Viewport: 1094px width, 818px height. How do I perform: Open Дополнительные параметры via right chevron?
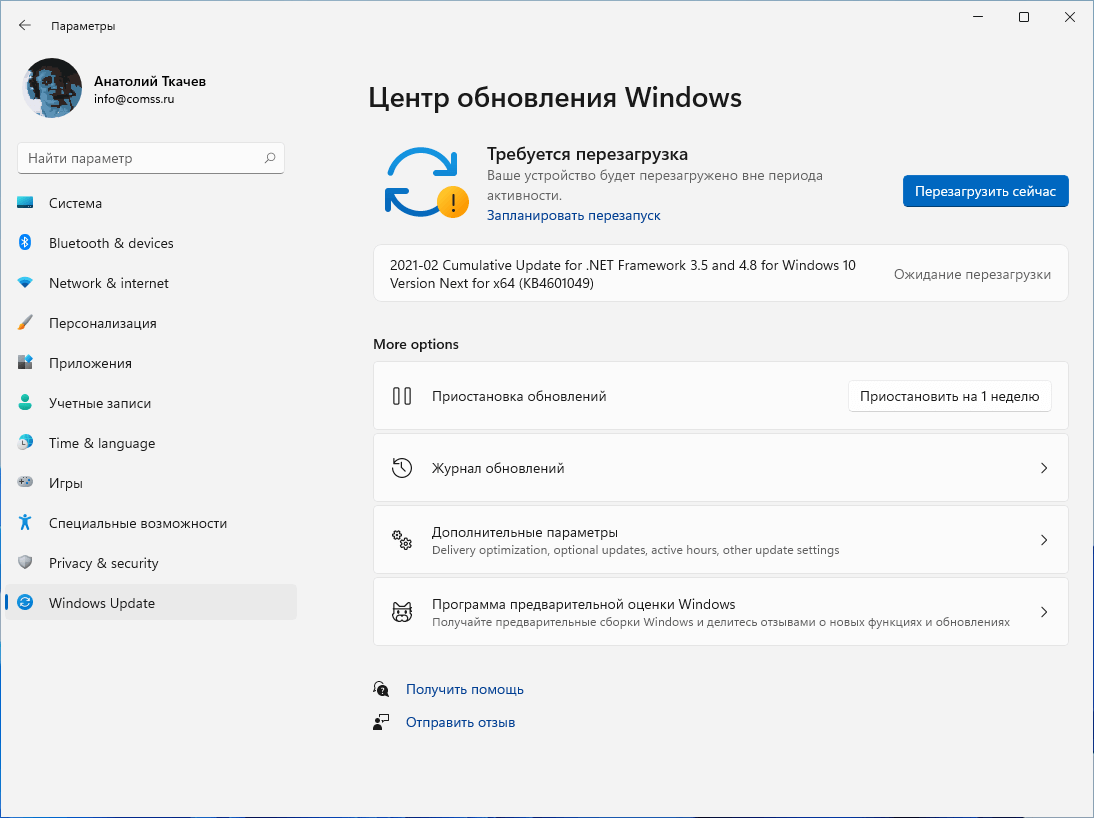1043,540
